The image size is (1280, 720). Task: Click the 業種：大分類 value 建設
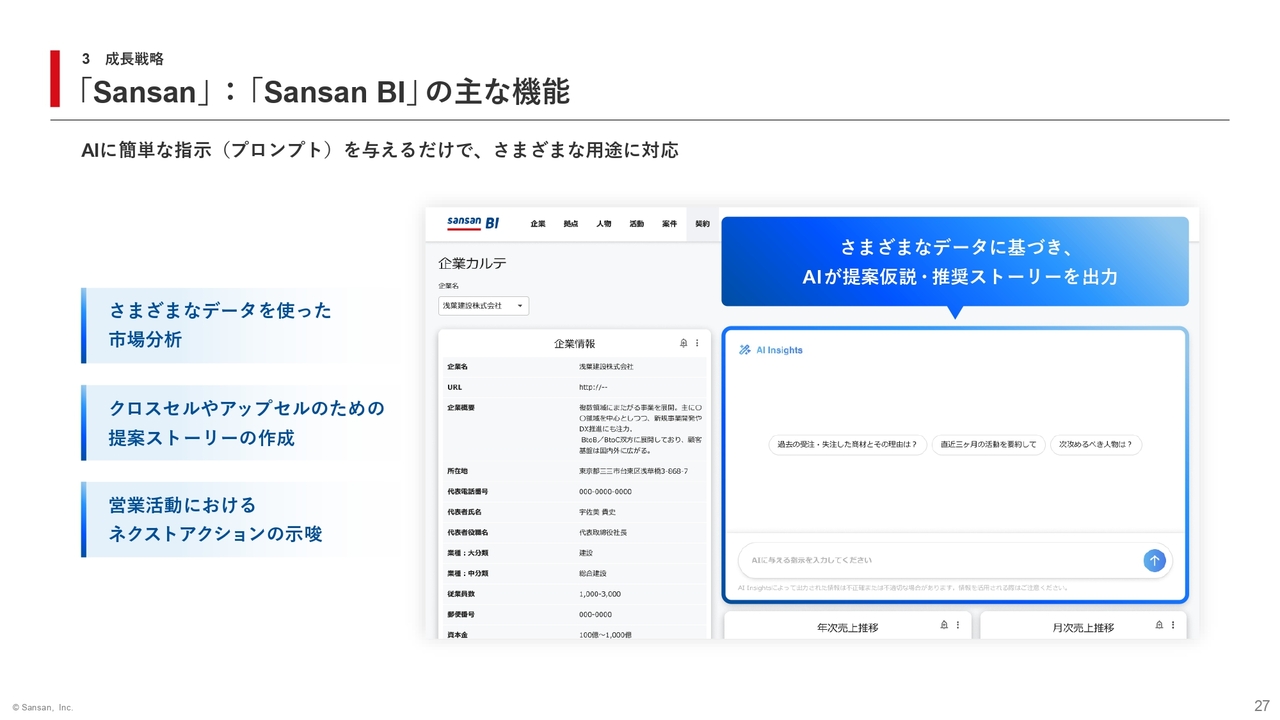click(x=586, y=553)
